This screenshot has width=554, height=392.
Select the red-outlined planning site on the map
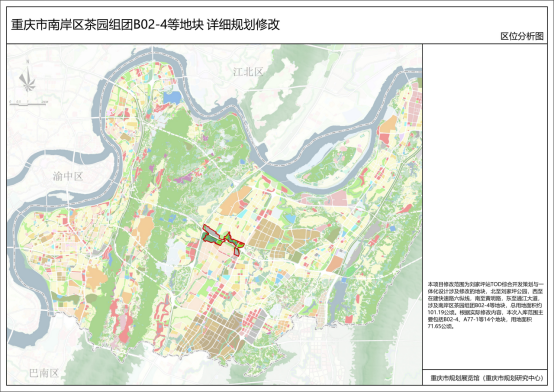pyautogui.click(x=223, y=240)
